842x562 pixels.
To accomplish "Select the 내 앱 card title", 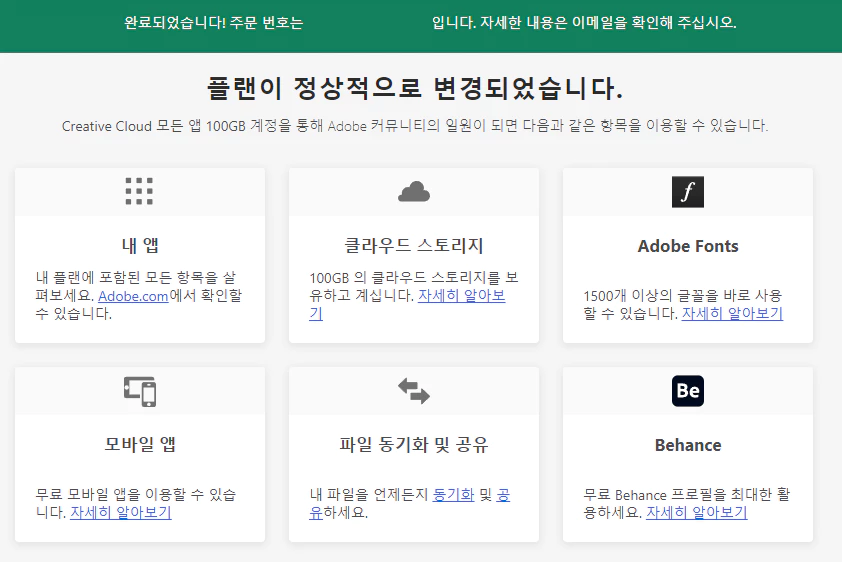I will coord(140,245).
